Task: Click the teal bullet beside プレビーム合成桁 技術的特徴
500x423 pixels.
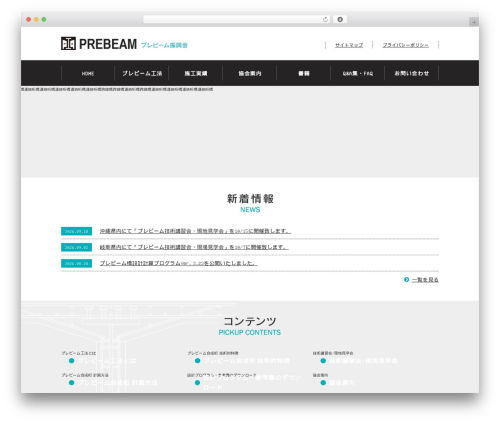Action: click(x=197, y=361)
